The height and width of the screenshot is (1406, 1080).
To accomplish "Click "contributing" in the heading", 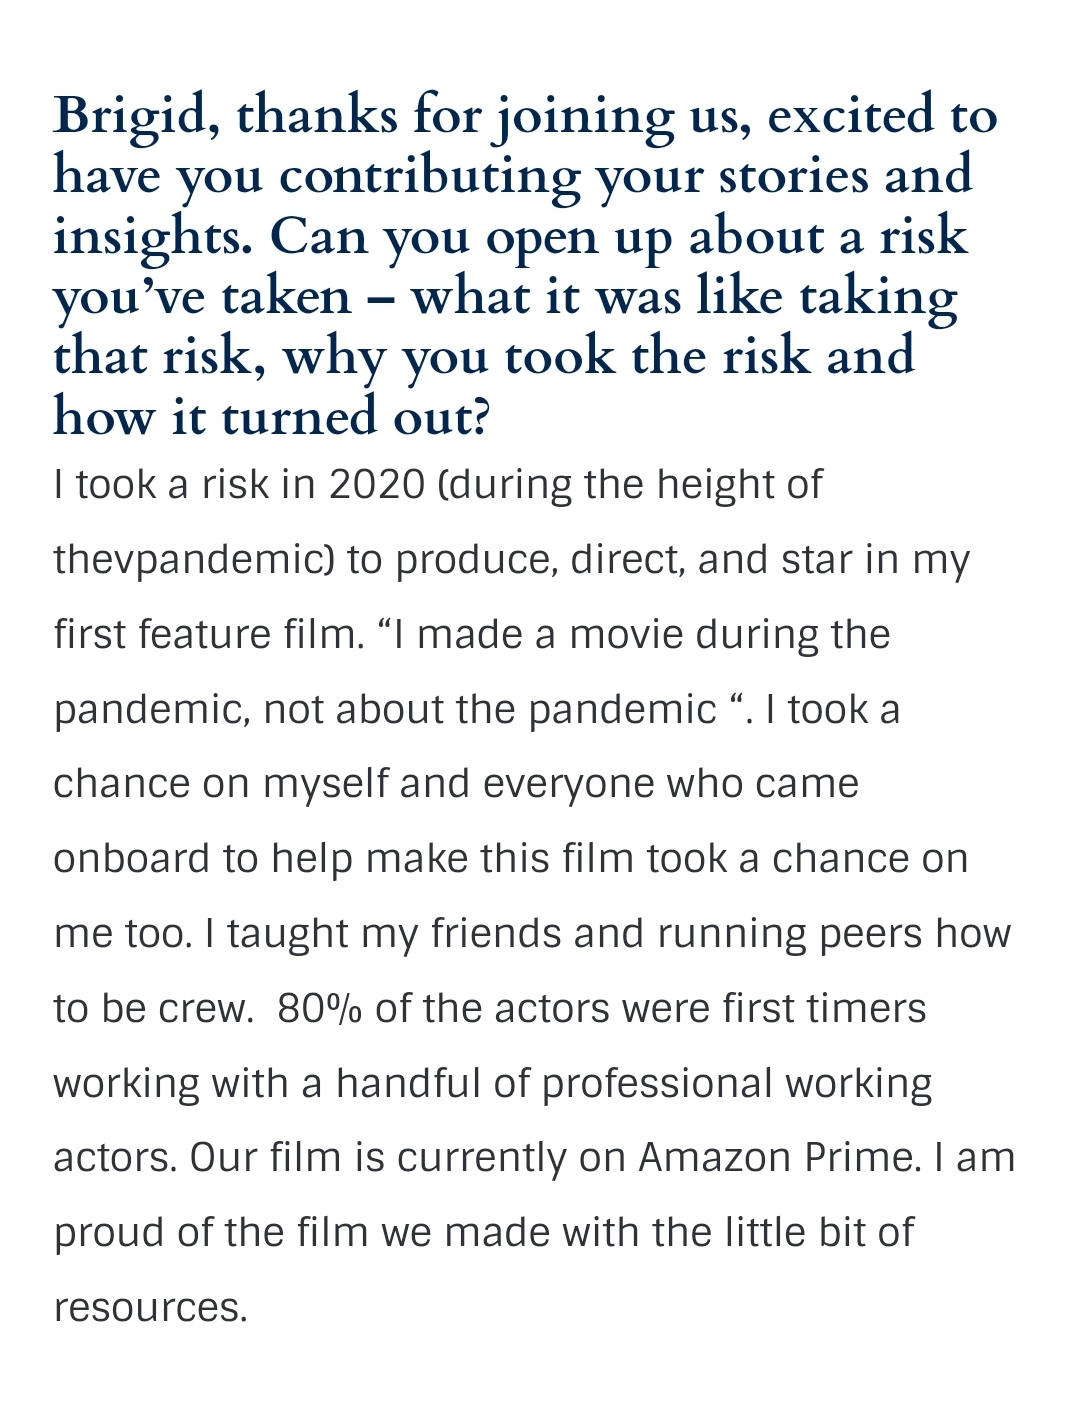I will tap(429, 175).
